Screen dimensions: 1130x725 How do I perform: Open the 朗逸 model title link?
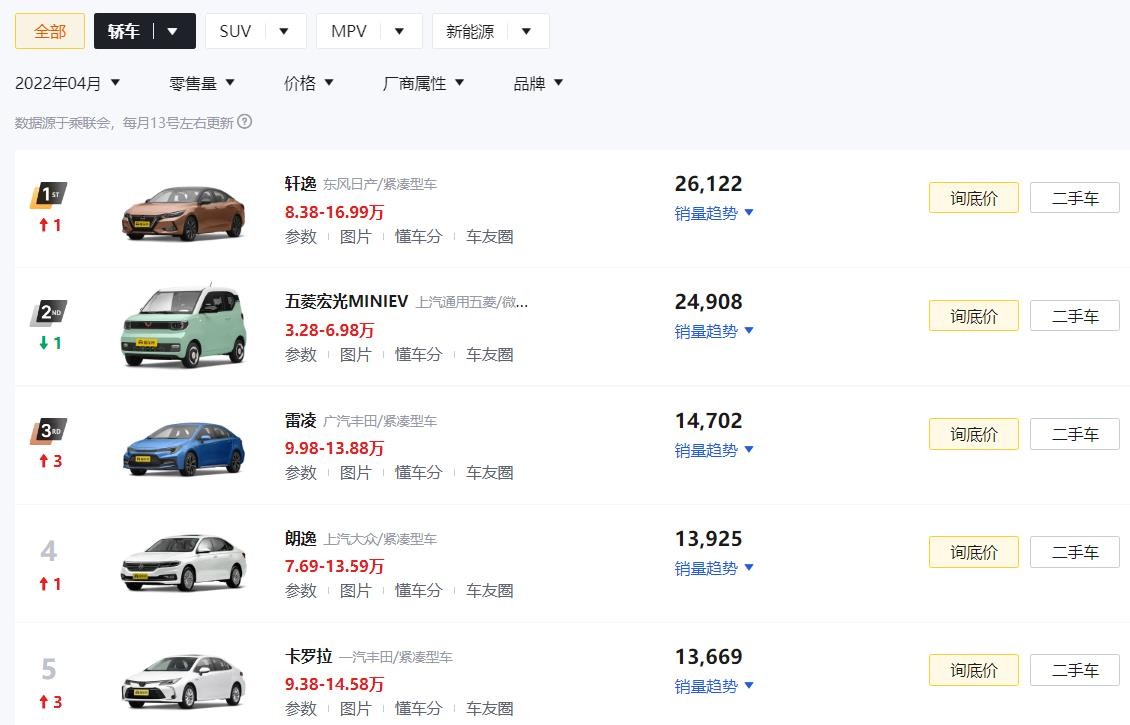click(x=301, y=538)
